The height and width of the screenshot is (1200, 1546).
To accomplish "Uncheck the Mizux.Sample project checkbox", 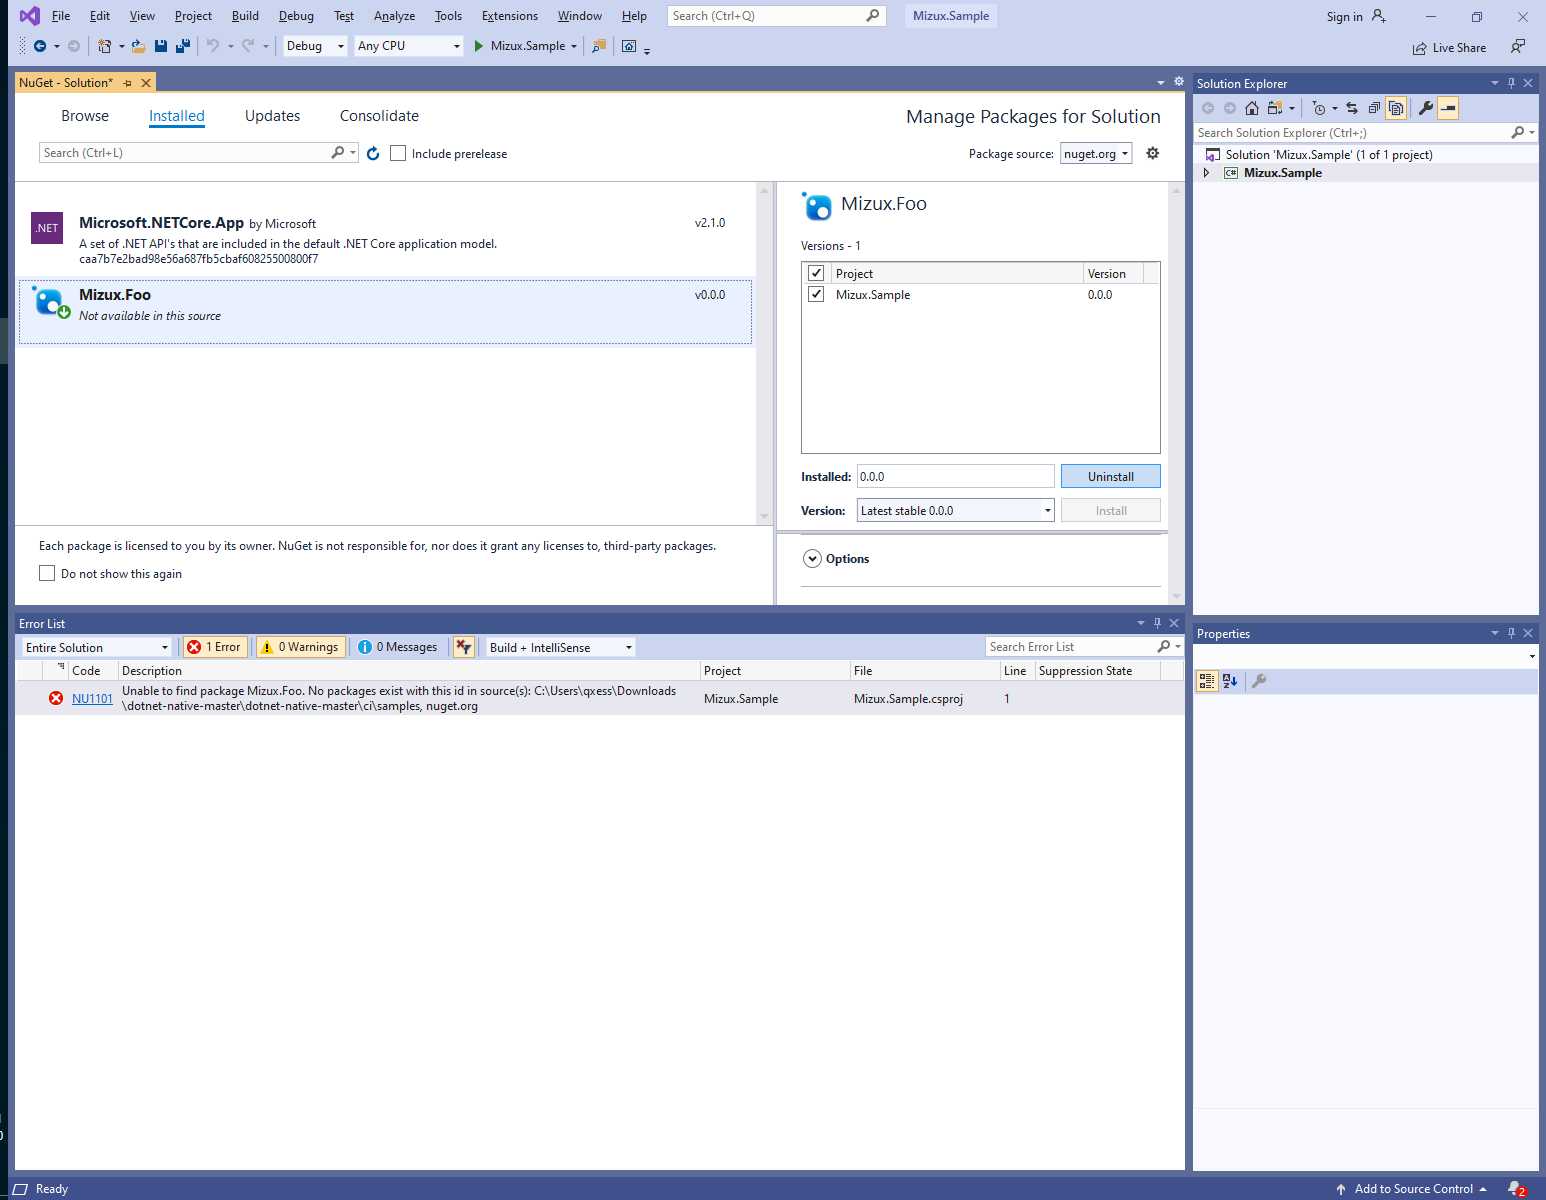I will 816,294.
